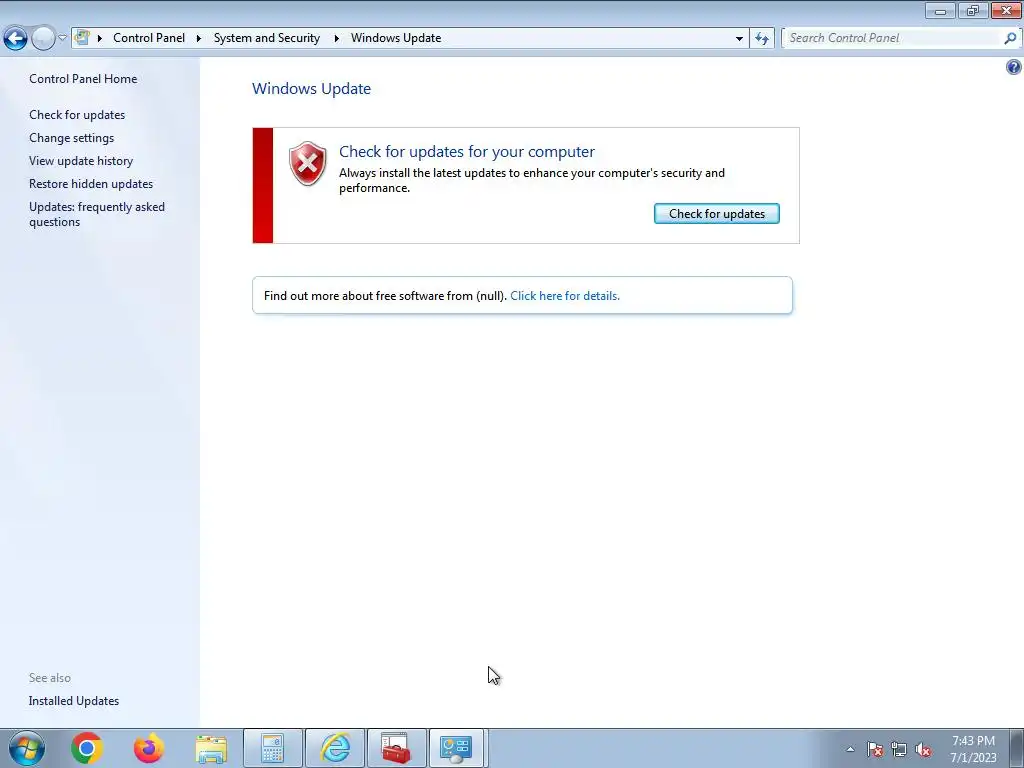The width and height of the screenshot is (1024, 768).
Task: Click the search magnifier icon
Action: point(1010,38)
